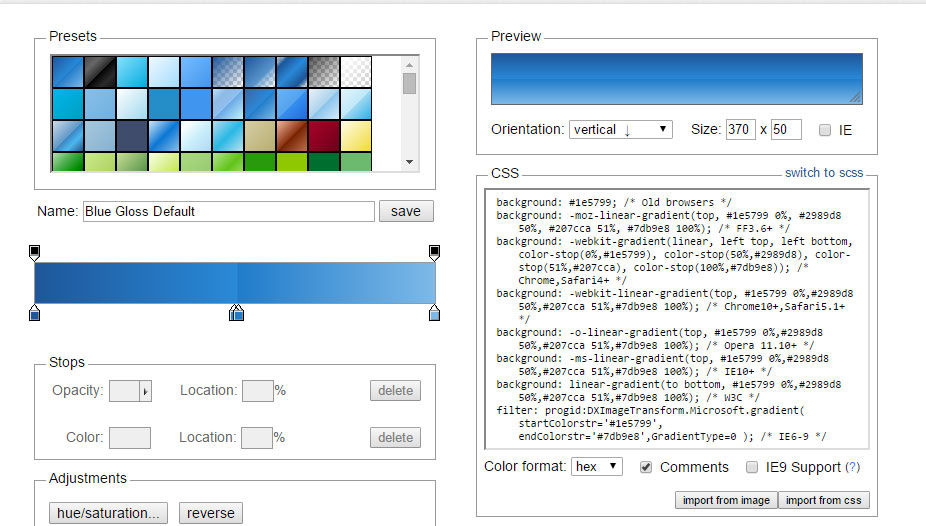Open the opacity slider arrow in Stops

click(x=145, y=391)
